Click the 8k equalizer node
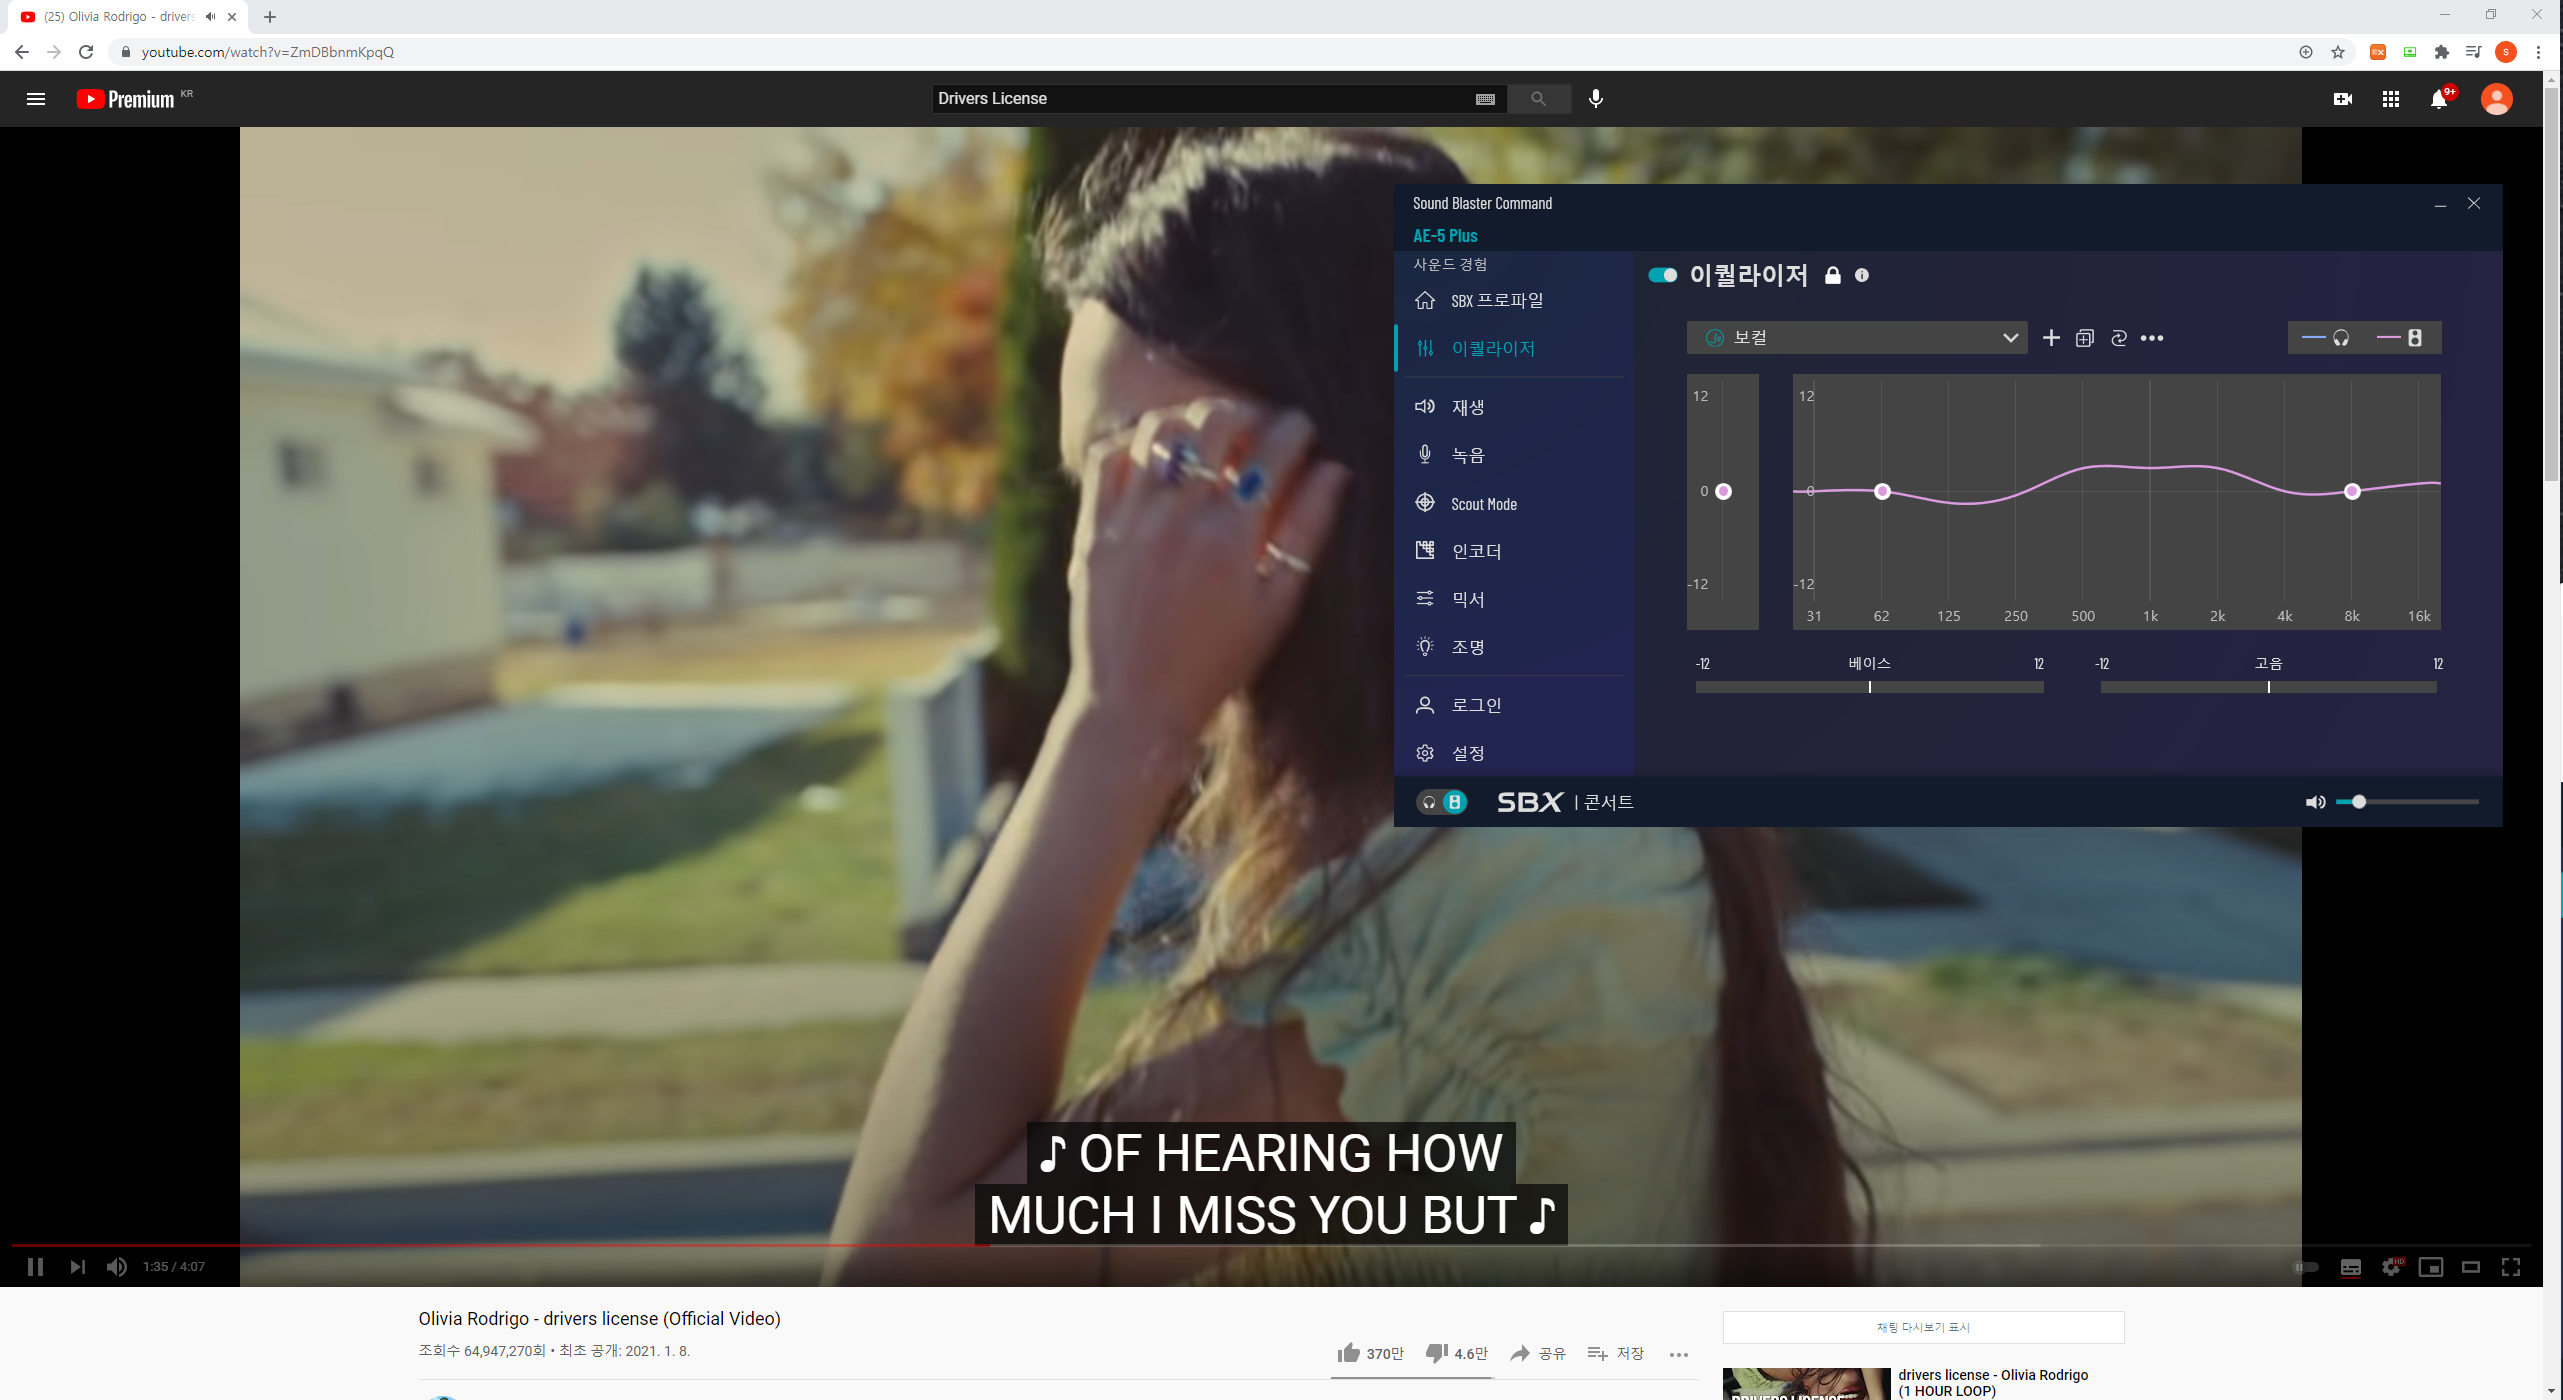 [x=2352, y=491]
